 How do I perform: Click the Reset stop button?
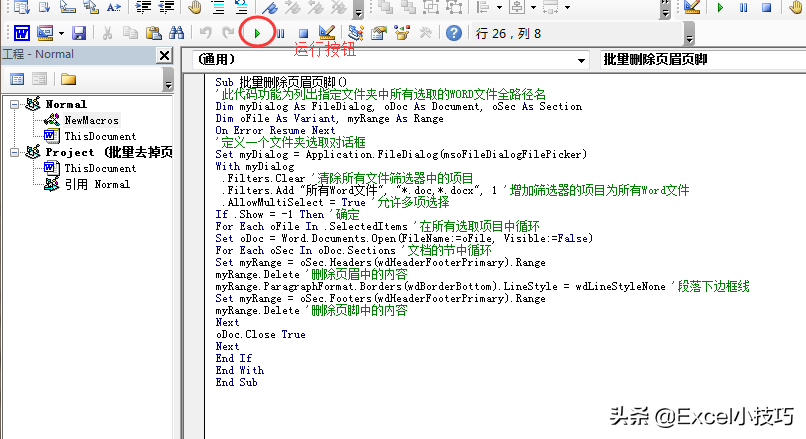(x=302, y=33)
